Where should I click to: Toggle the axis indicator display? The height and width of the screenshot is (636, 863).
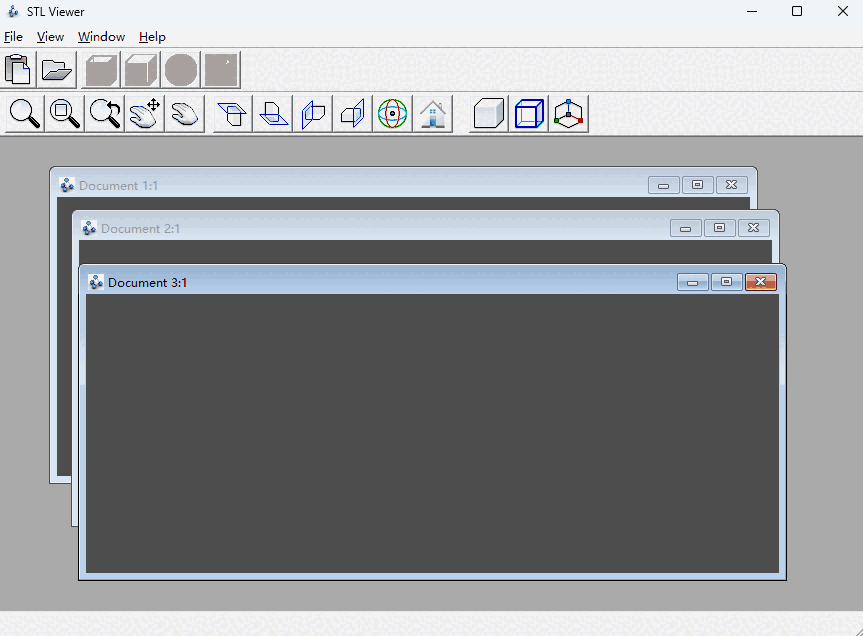tap(568, 113)
